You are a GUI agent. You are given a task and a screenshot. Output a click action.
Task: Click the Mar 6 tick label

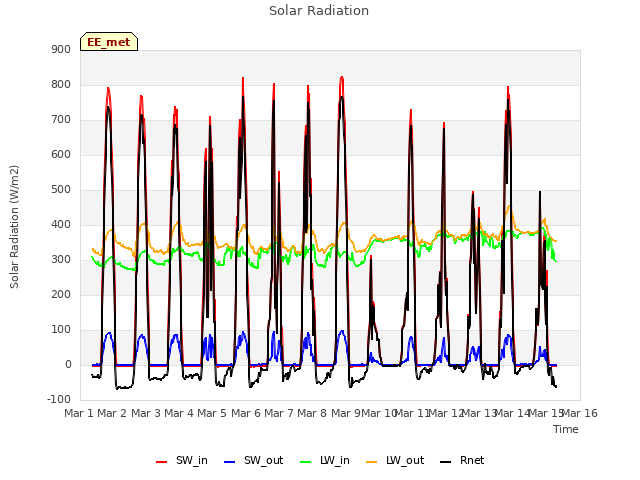coord(246,413)
